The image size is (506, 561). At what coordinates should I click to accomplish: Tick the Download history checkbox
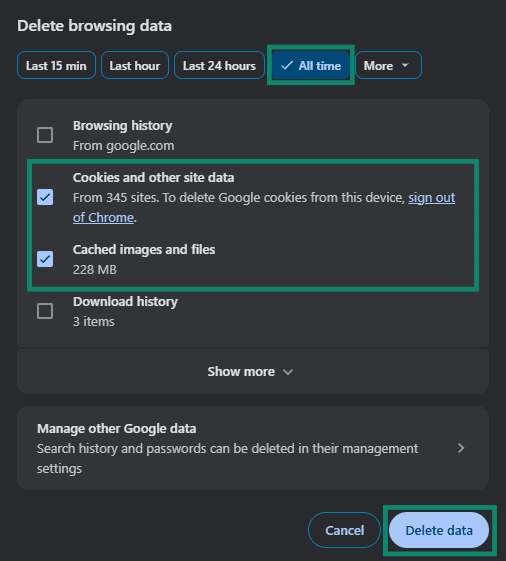[45, 311]
